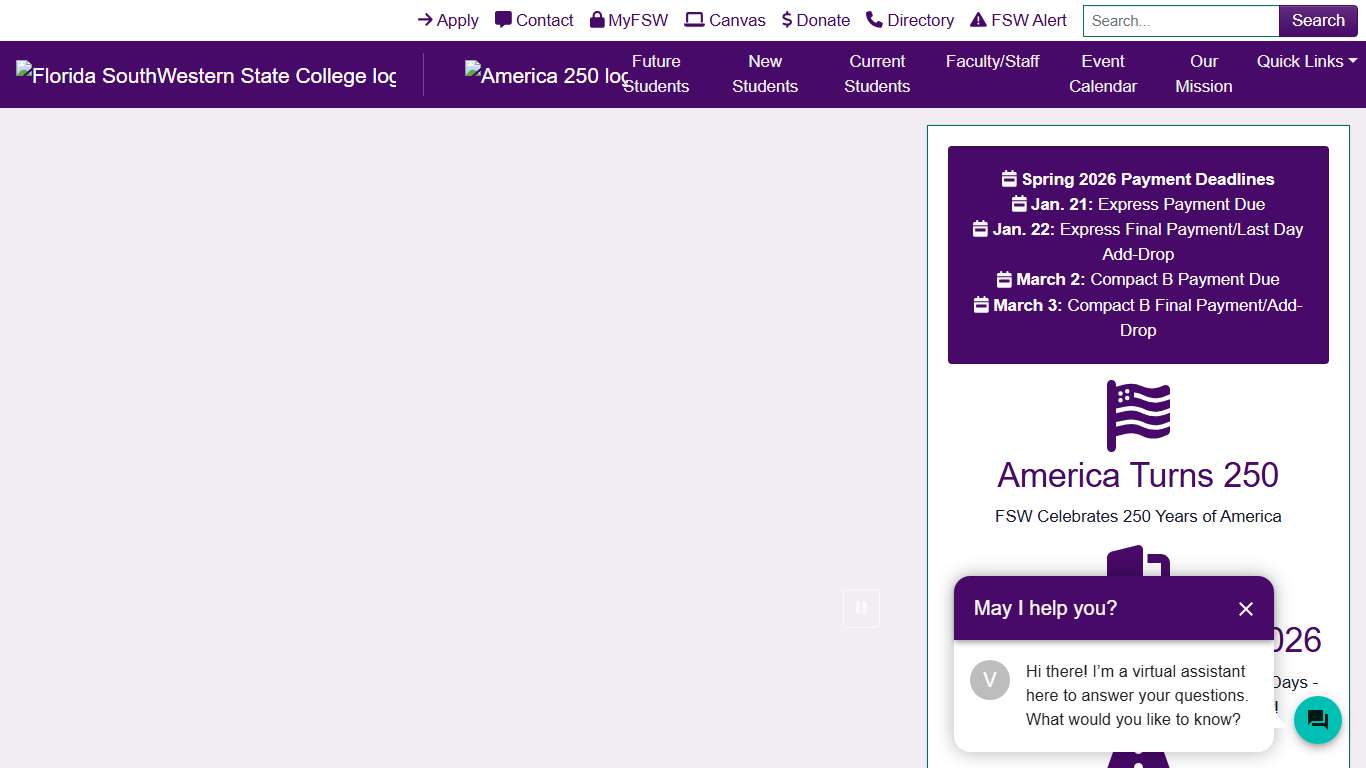
Task: Click the Apply arrow icon
Action: (426, 20)
